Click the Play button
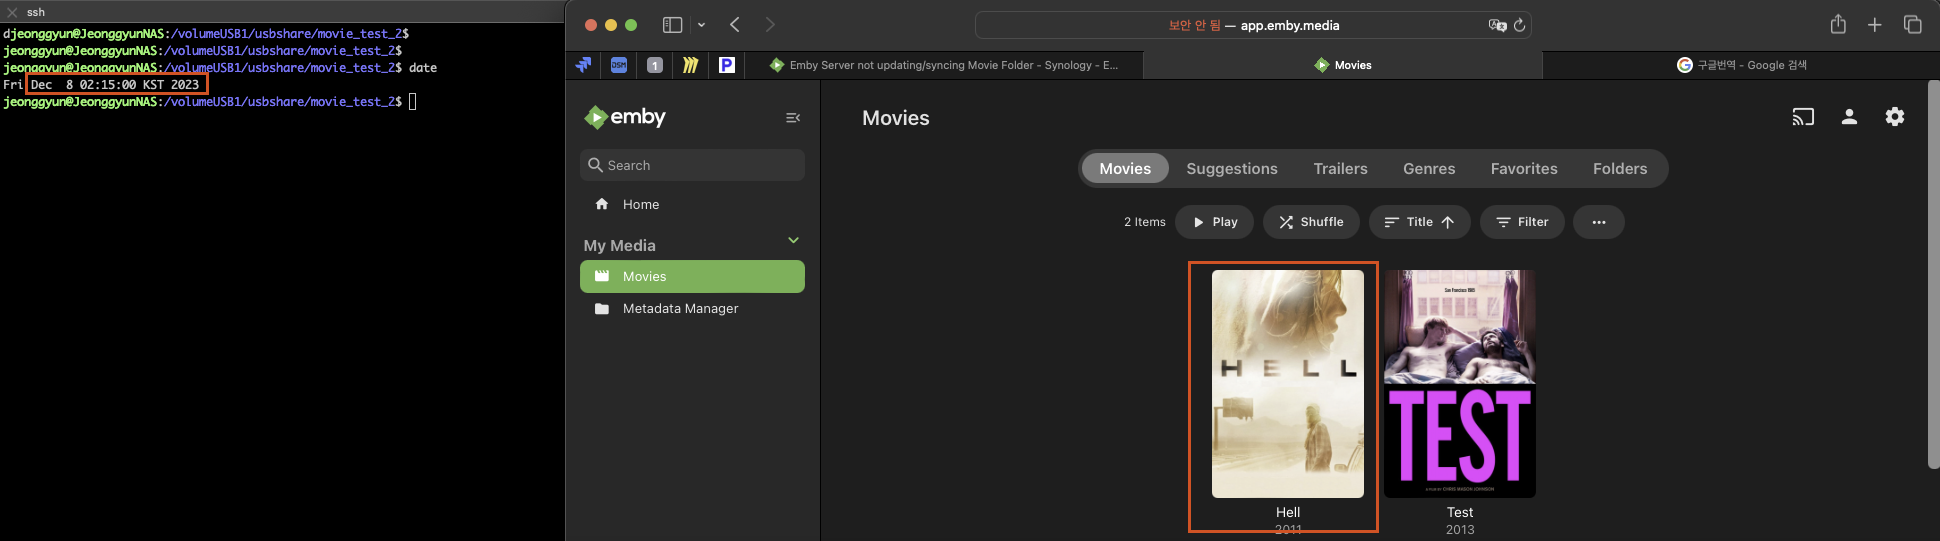The width and height of the screenshot is (1940, 541). point(1215,222)
